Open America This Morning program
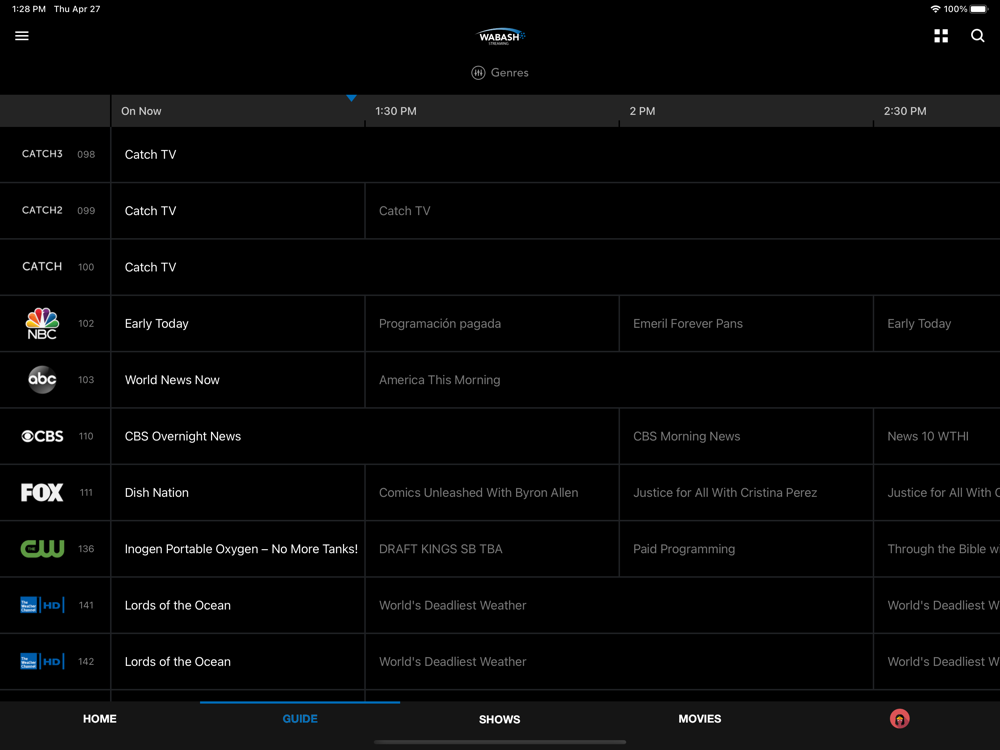Screen dimensions: 1000x750 point(682,379)
